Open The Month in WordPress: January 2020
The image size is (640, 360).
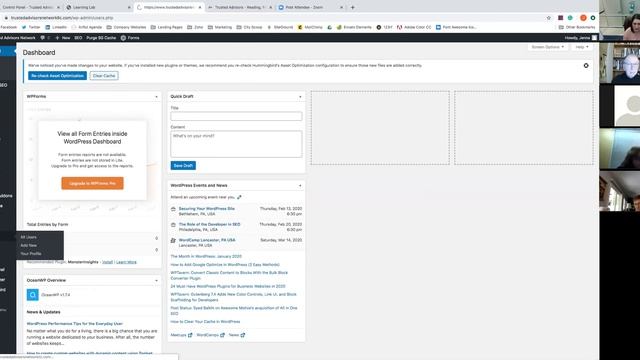206,256
